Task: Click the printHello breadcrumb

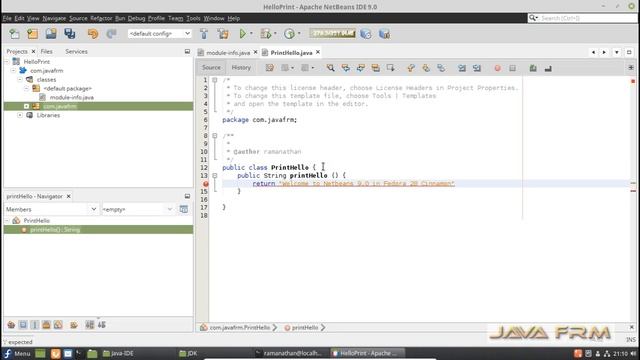Action: [305, 328]
